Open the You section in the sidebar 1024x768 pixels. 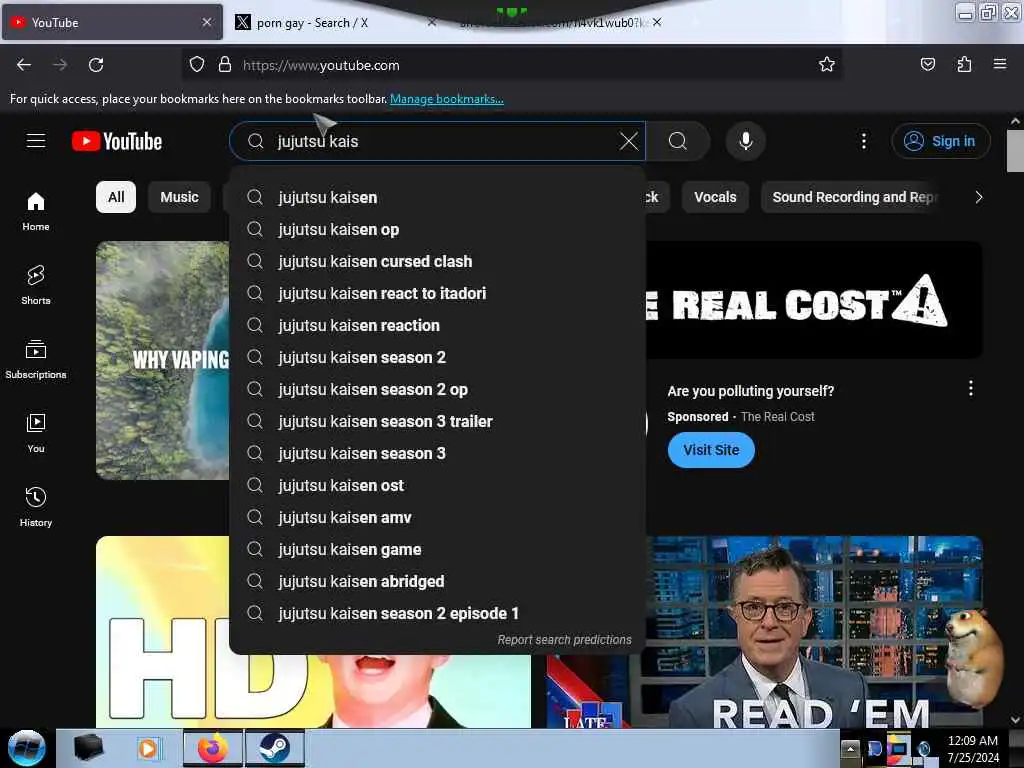coord(36,433)
